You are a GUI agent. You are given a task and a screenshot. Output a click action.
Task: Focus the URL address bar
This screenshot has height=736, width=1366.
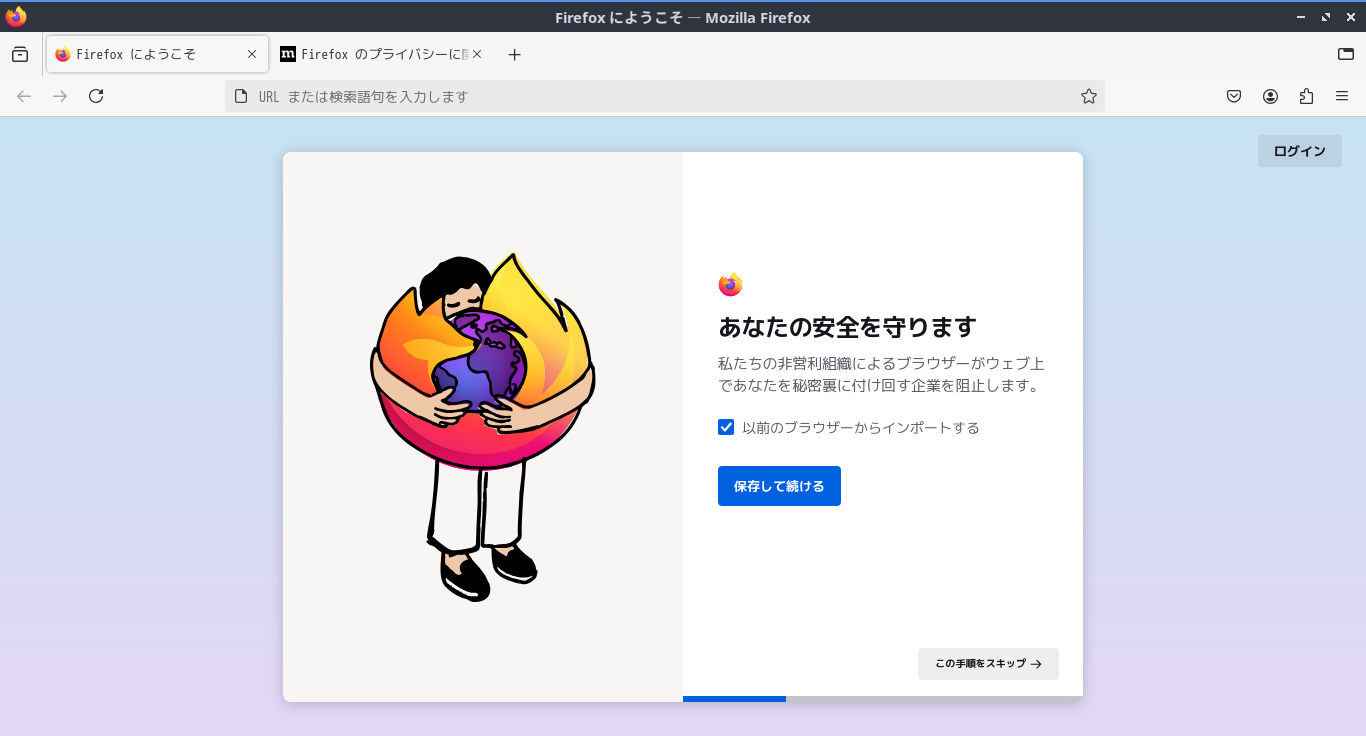[665, 96]
